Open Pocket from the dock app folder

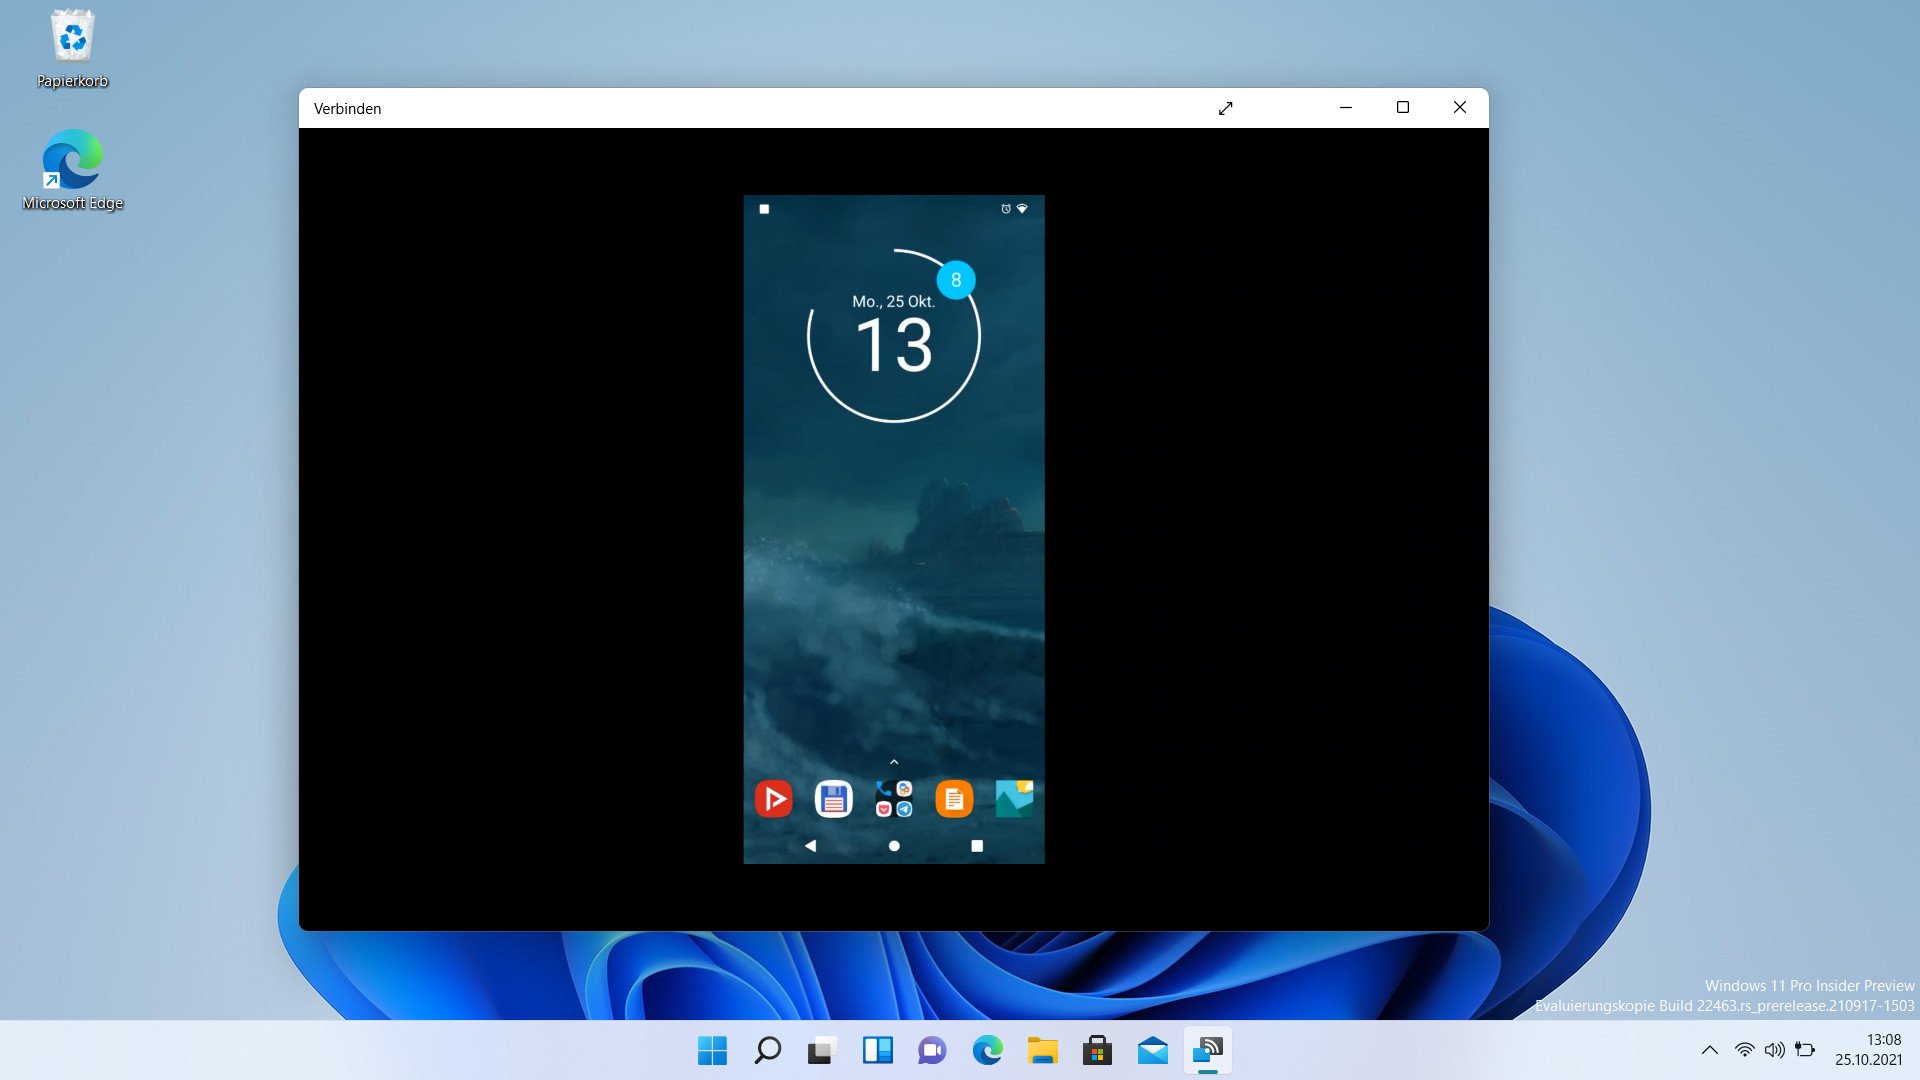point(884,808)
